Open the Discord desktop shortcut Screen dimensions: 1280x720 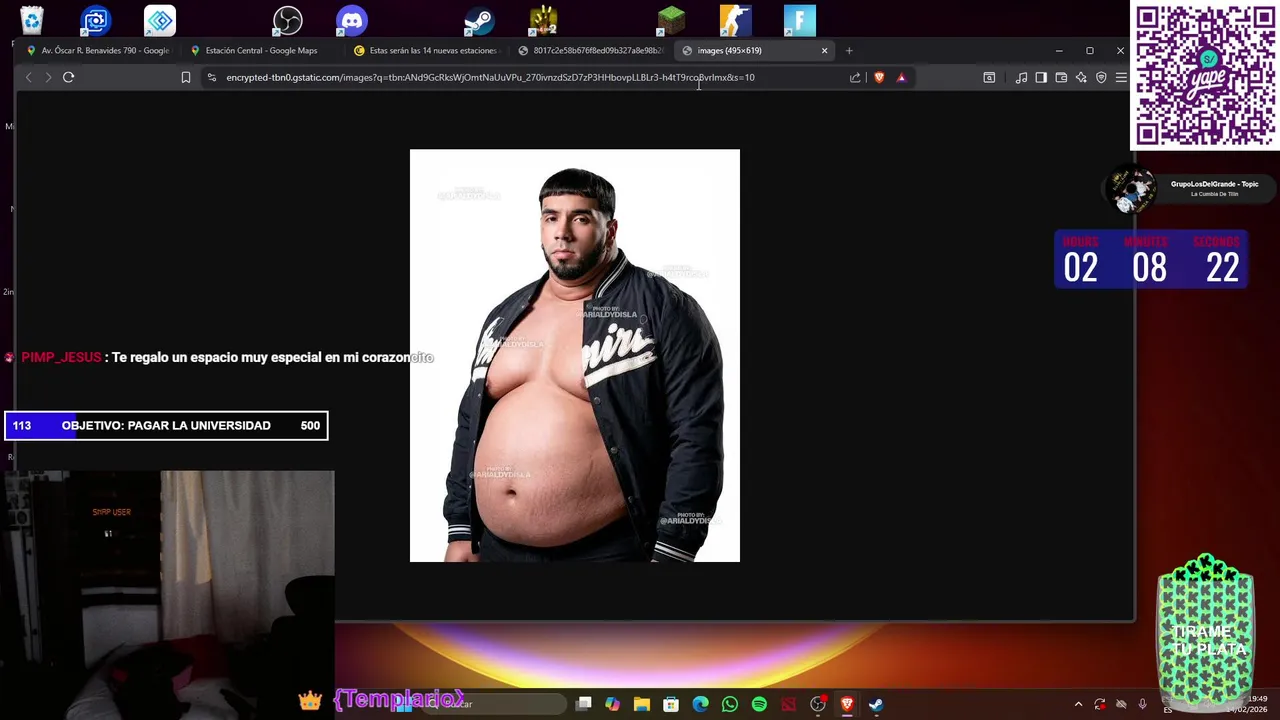pos(352,20)
